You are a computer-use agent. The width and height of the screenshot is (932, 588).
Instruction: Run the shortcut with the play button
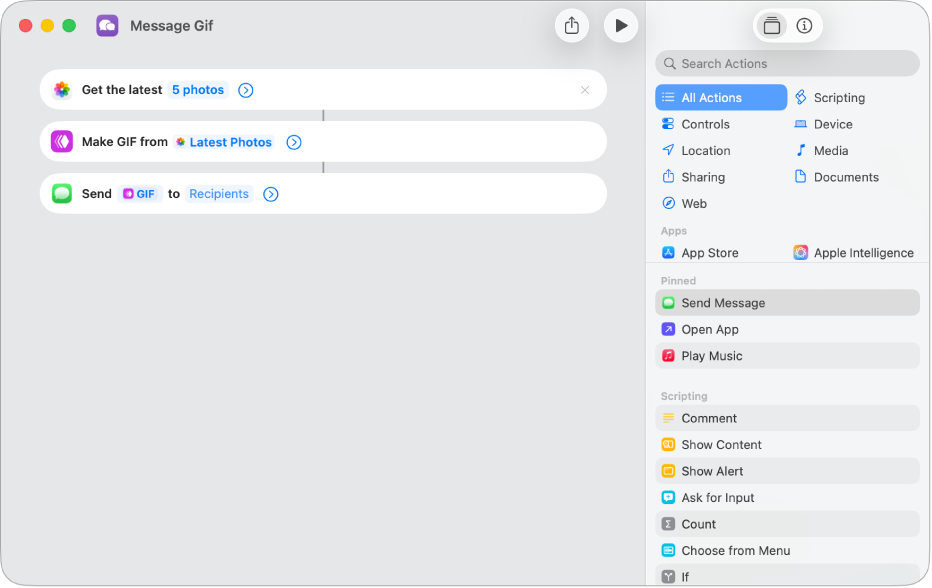tap(621, 26)
